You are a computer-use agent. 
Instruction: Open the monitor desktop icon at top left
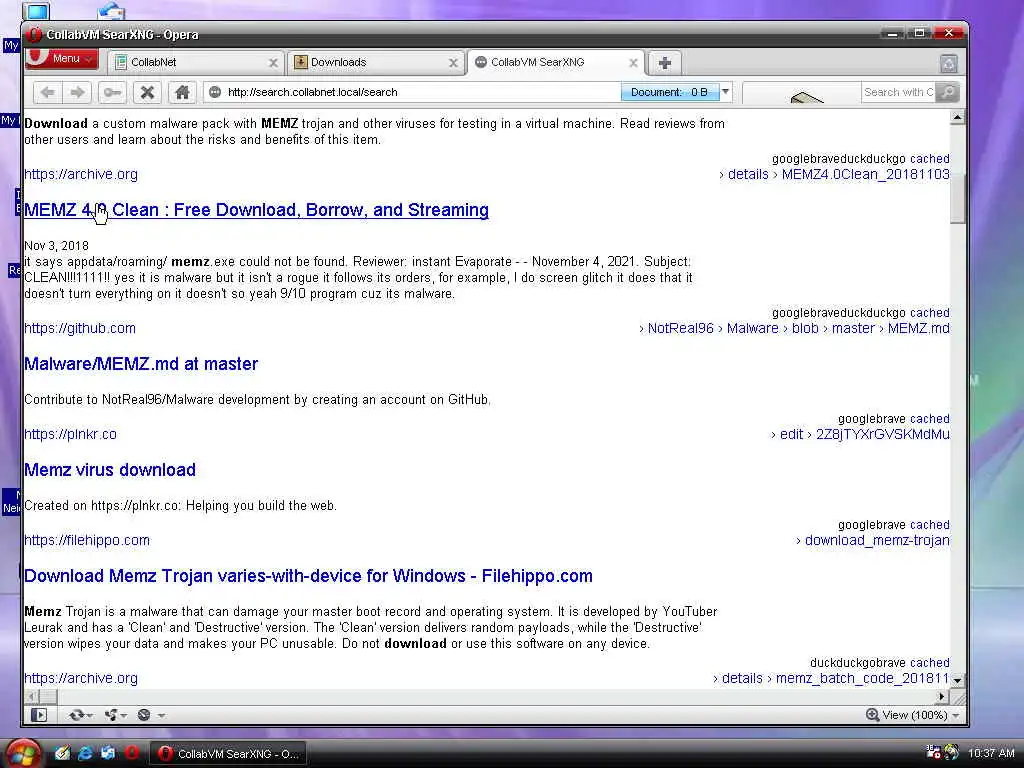pos(36,10)
